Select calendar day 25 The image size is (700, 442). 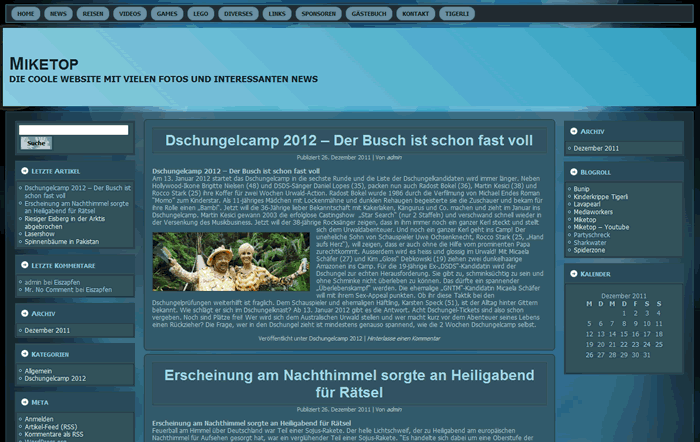659,344
